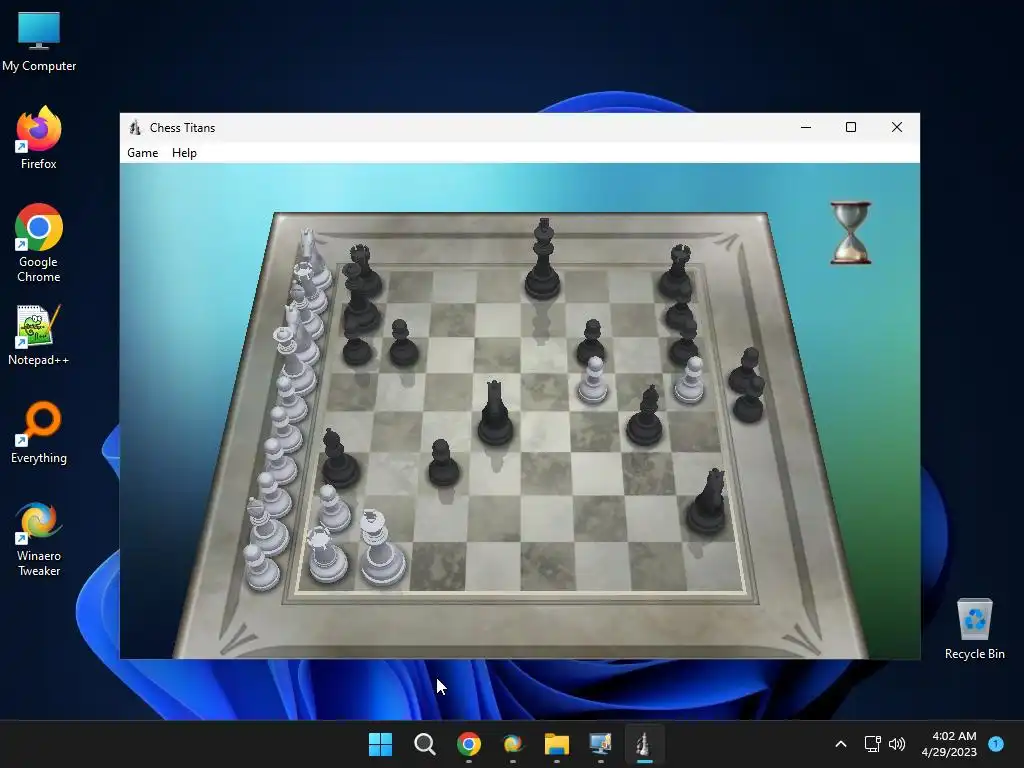Close the Chess Titans window
The height and width of the screenshot is (768, 1024).
pyautogui.click(x=897, y=127)
